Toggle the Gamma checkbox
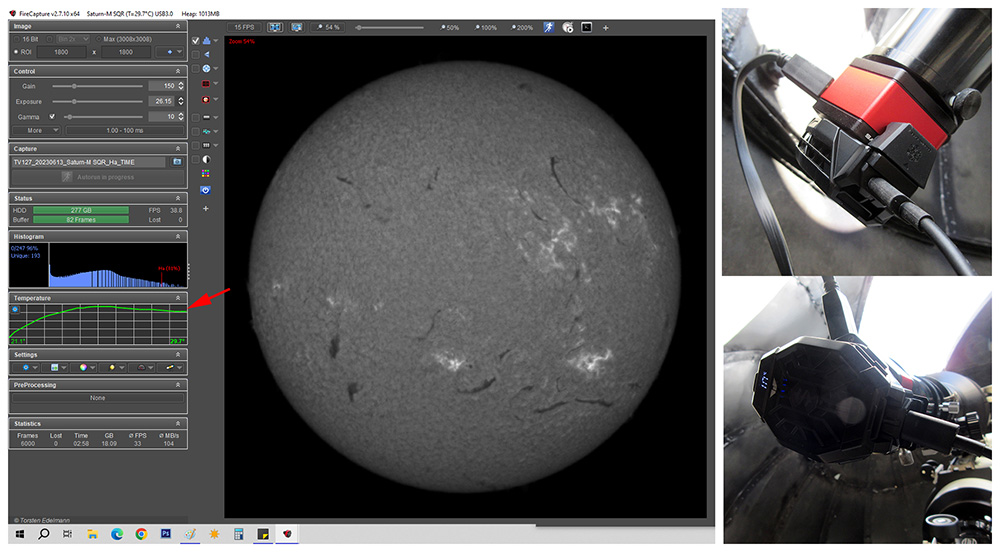 tap(52, 116)
